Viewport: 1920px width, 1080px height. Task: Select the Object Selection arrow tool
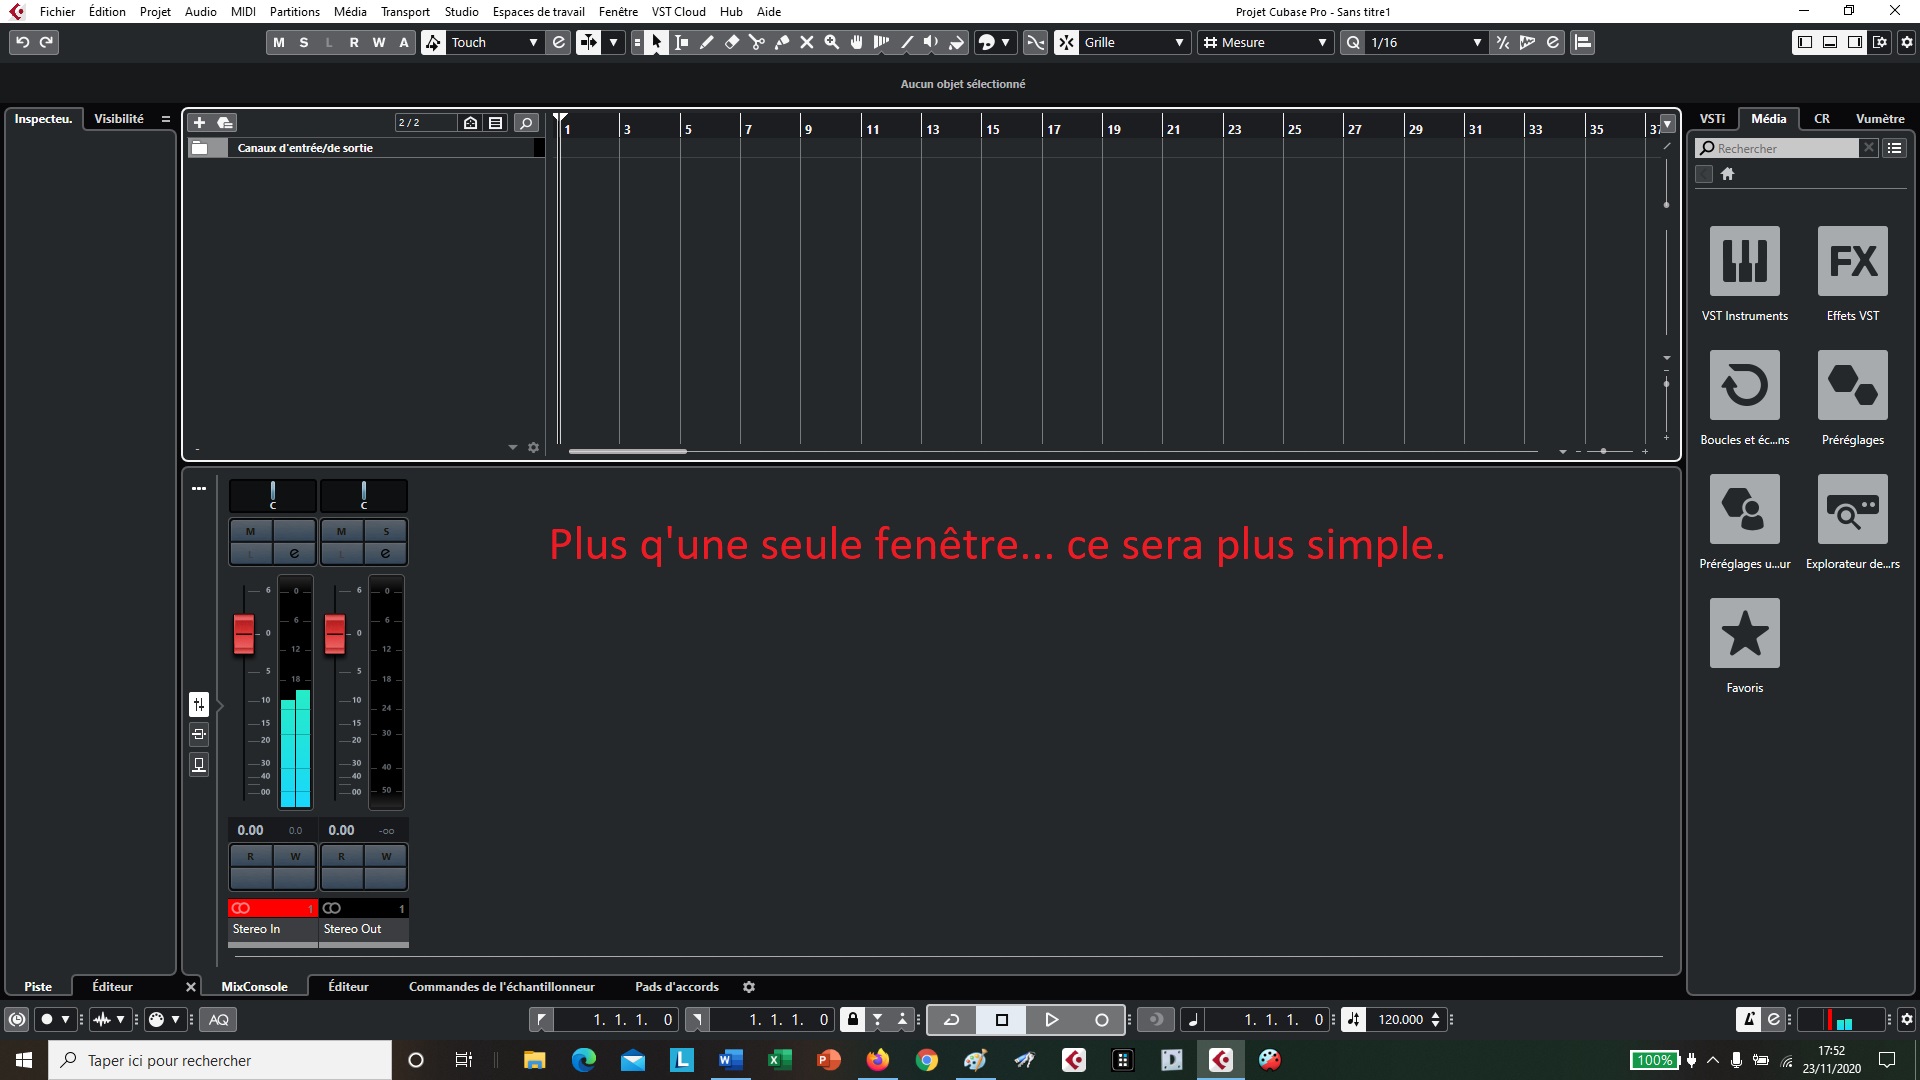(656, 42)
